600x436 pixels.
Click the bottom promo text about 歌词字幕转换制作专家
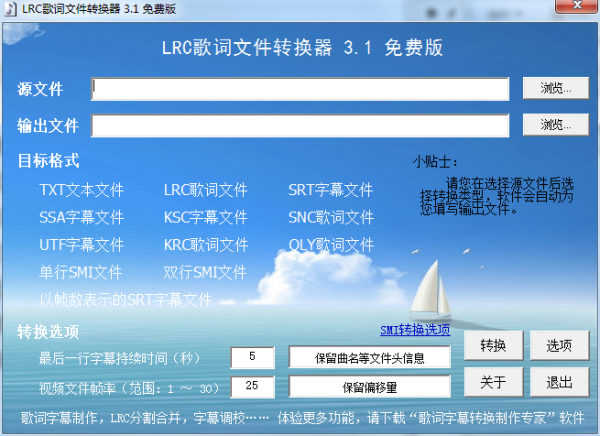coord(302,418)
